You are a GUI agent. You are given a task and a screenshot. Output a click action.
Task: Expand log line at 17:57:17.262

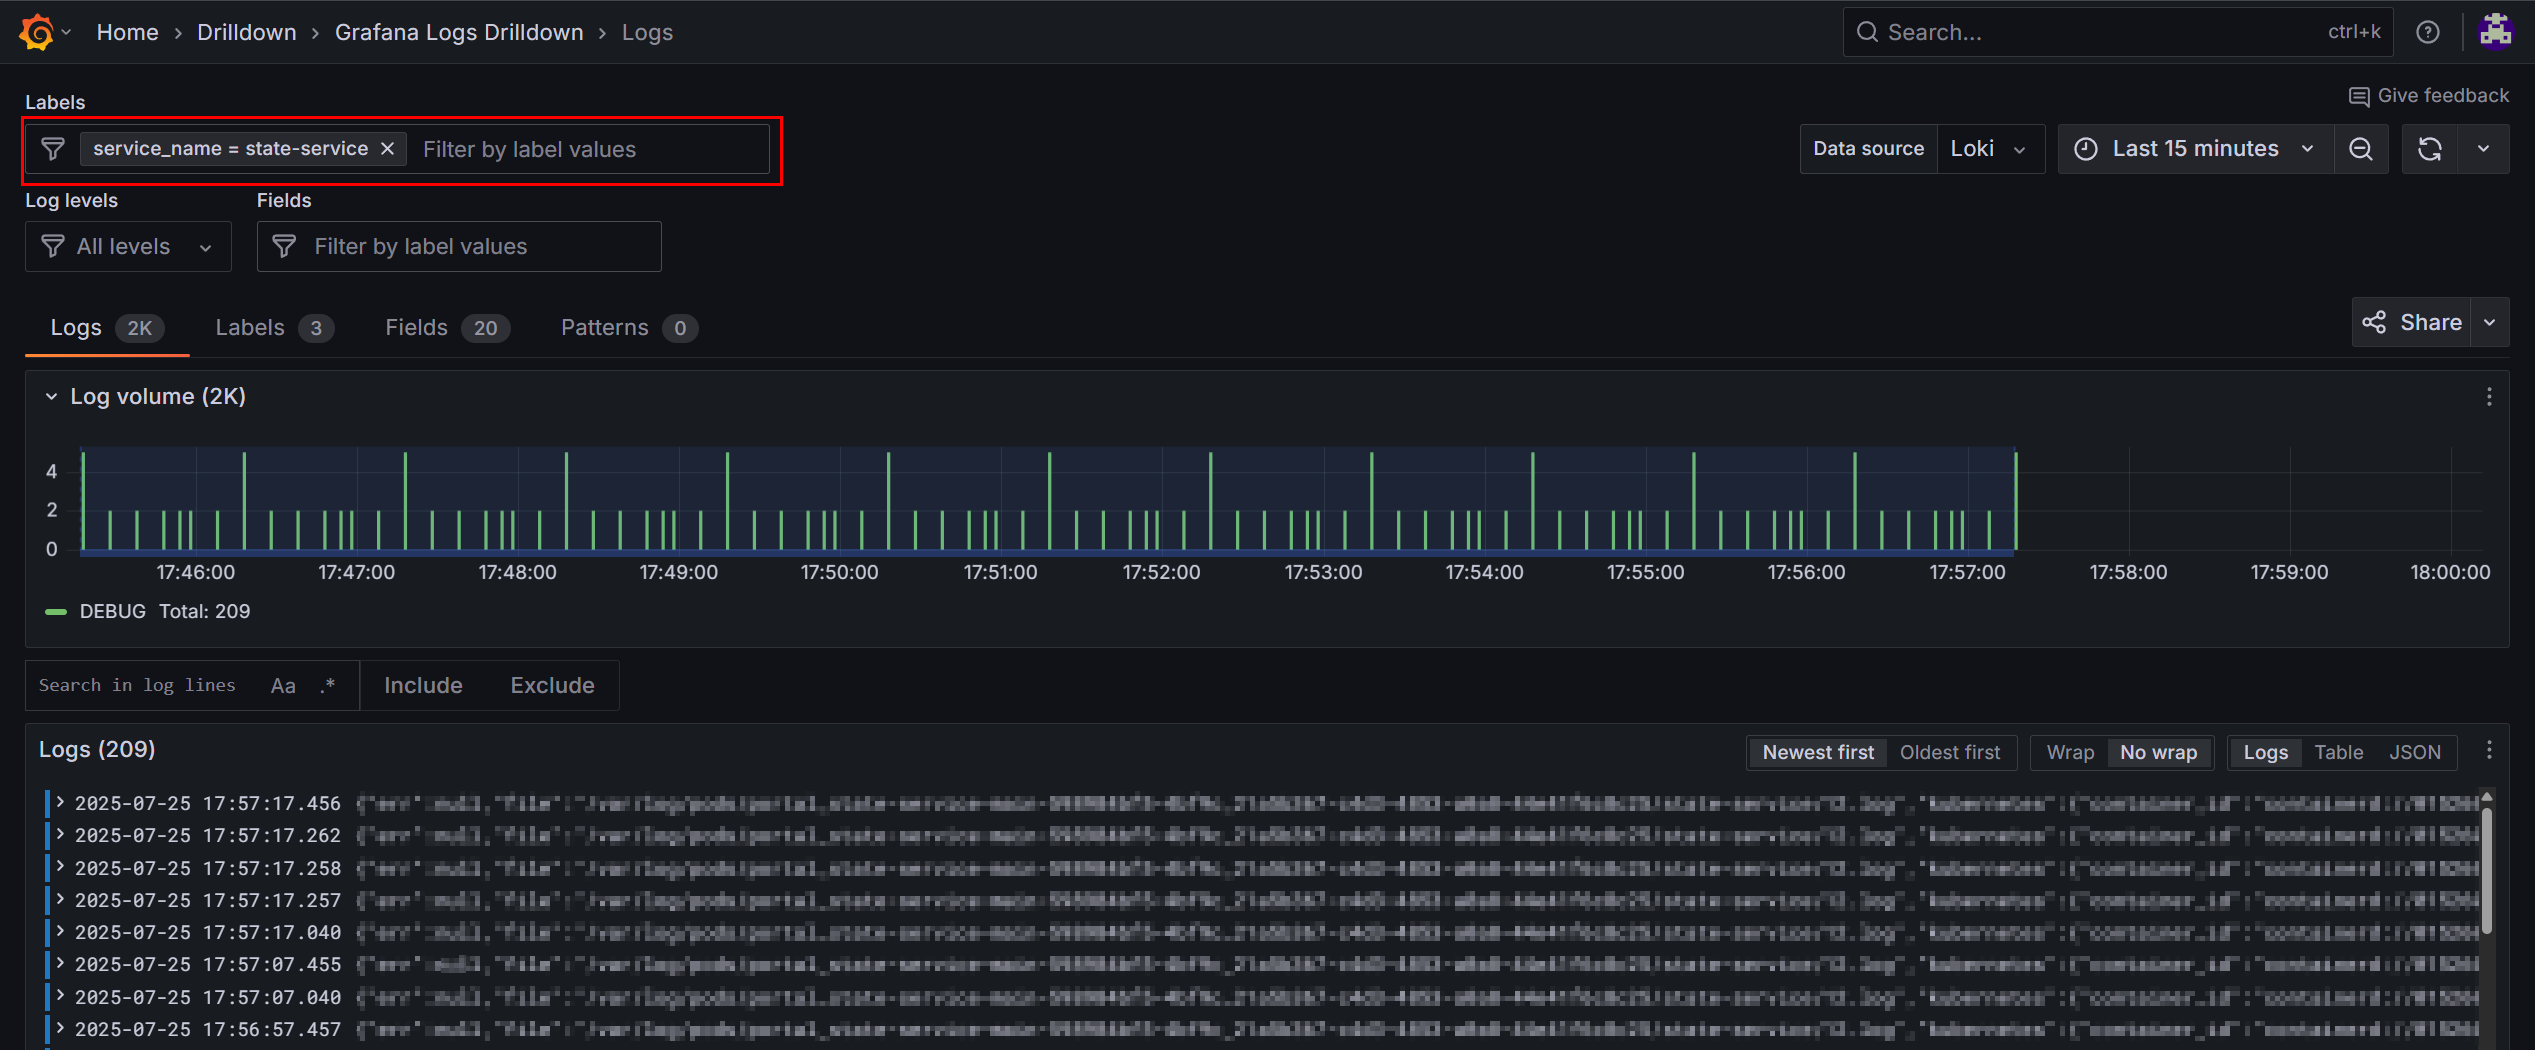[60, 834]
